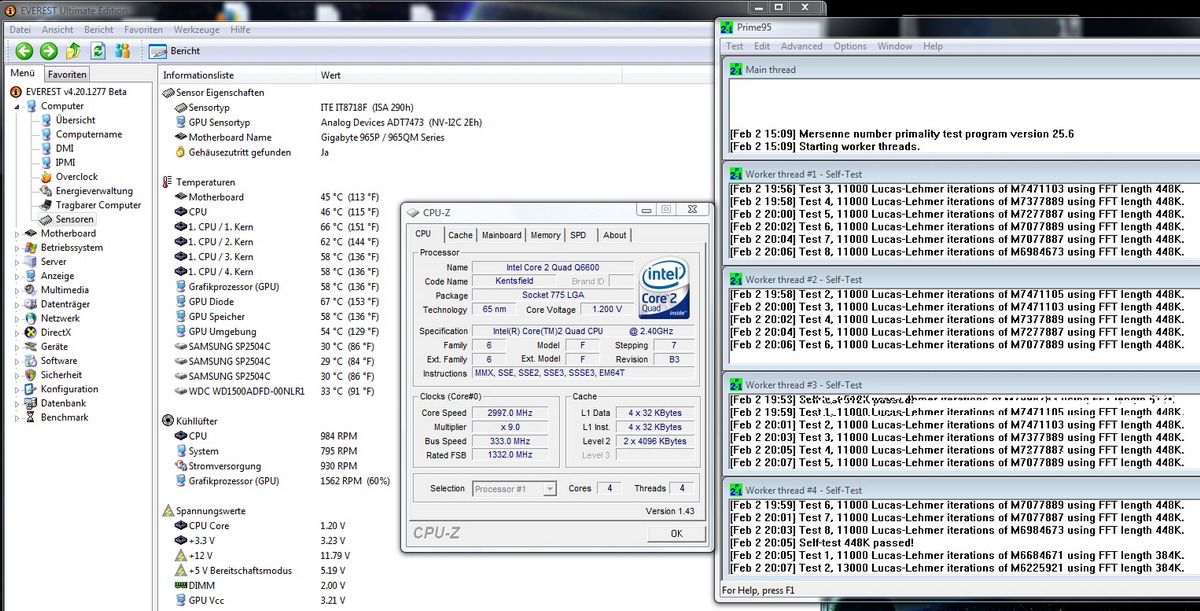This screenshot has height=611, width=1200.
Task: Expand the Motherboard tree node
Action: pyautogui.click(x=17, y=234)
